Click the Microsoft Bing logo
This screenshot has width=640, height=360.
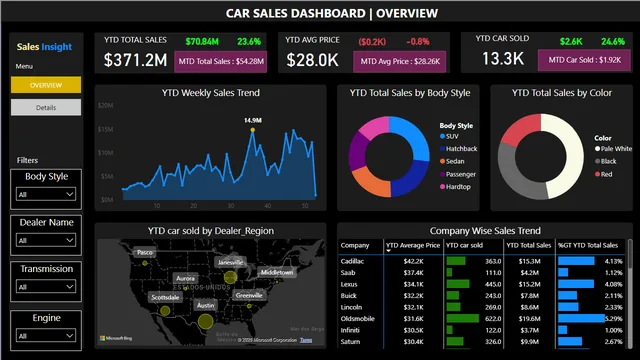pyautogui.click(x=116, y=338)
